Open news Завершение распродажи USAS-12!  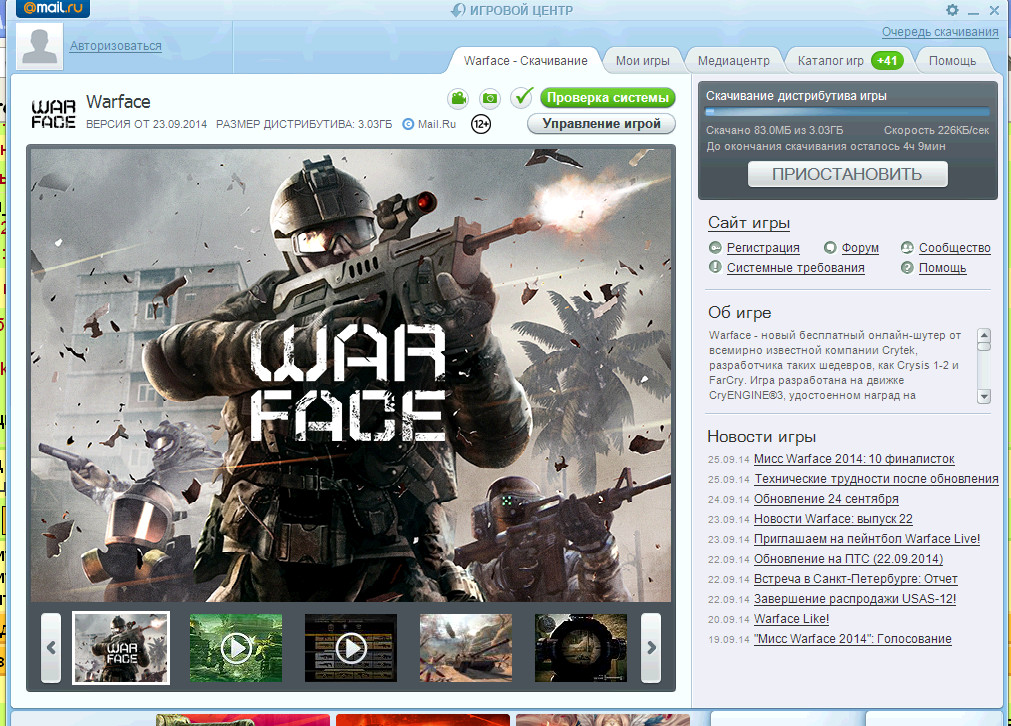pos(855,598)
